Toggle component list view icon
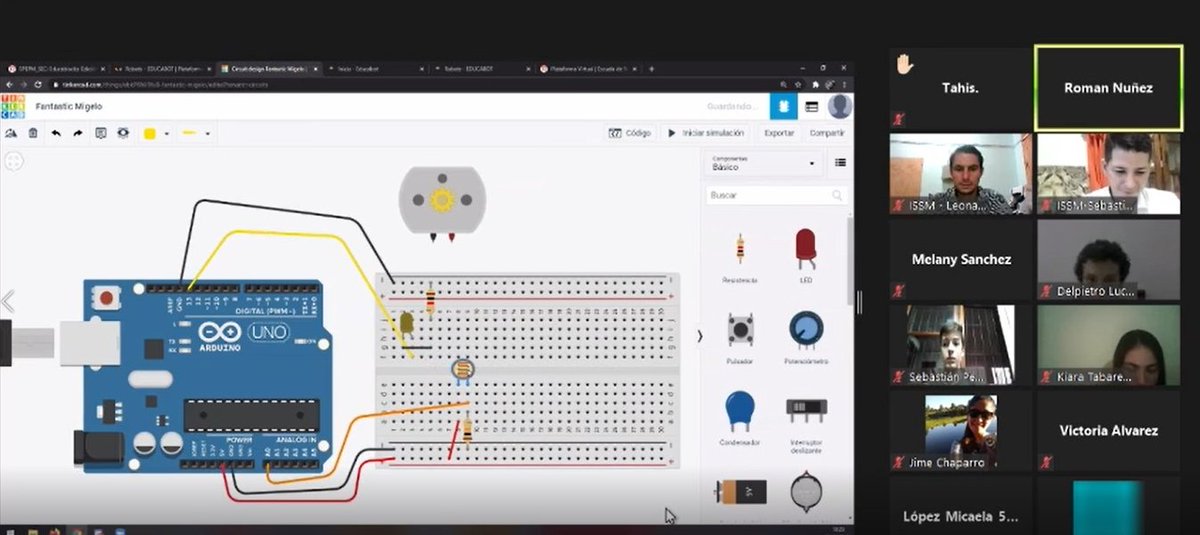The height and width of the screenshot is (535, 1200). tap(840, 163)
